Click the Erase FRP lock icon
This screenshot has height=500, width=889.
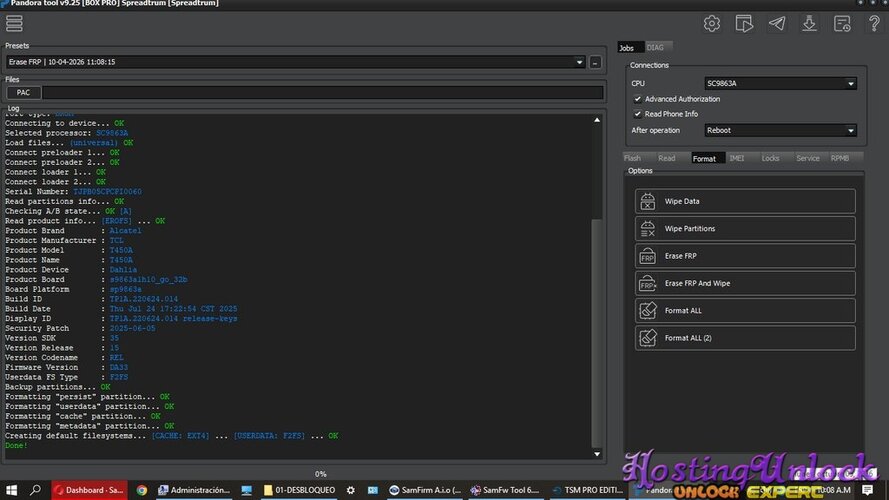pyautogui.click(x=647, y=256)
